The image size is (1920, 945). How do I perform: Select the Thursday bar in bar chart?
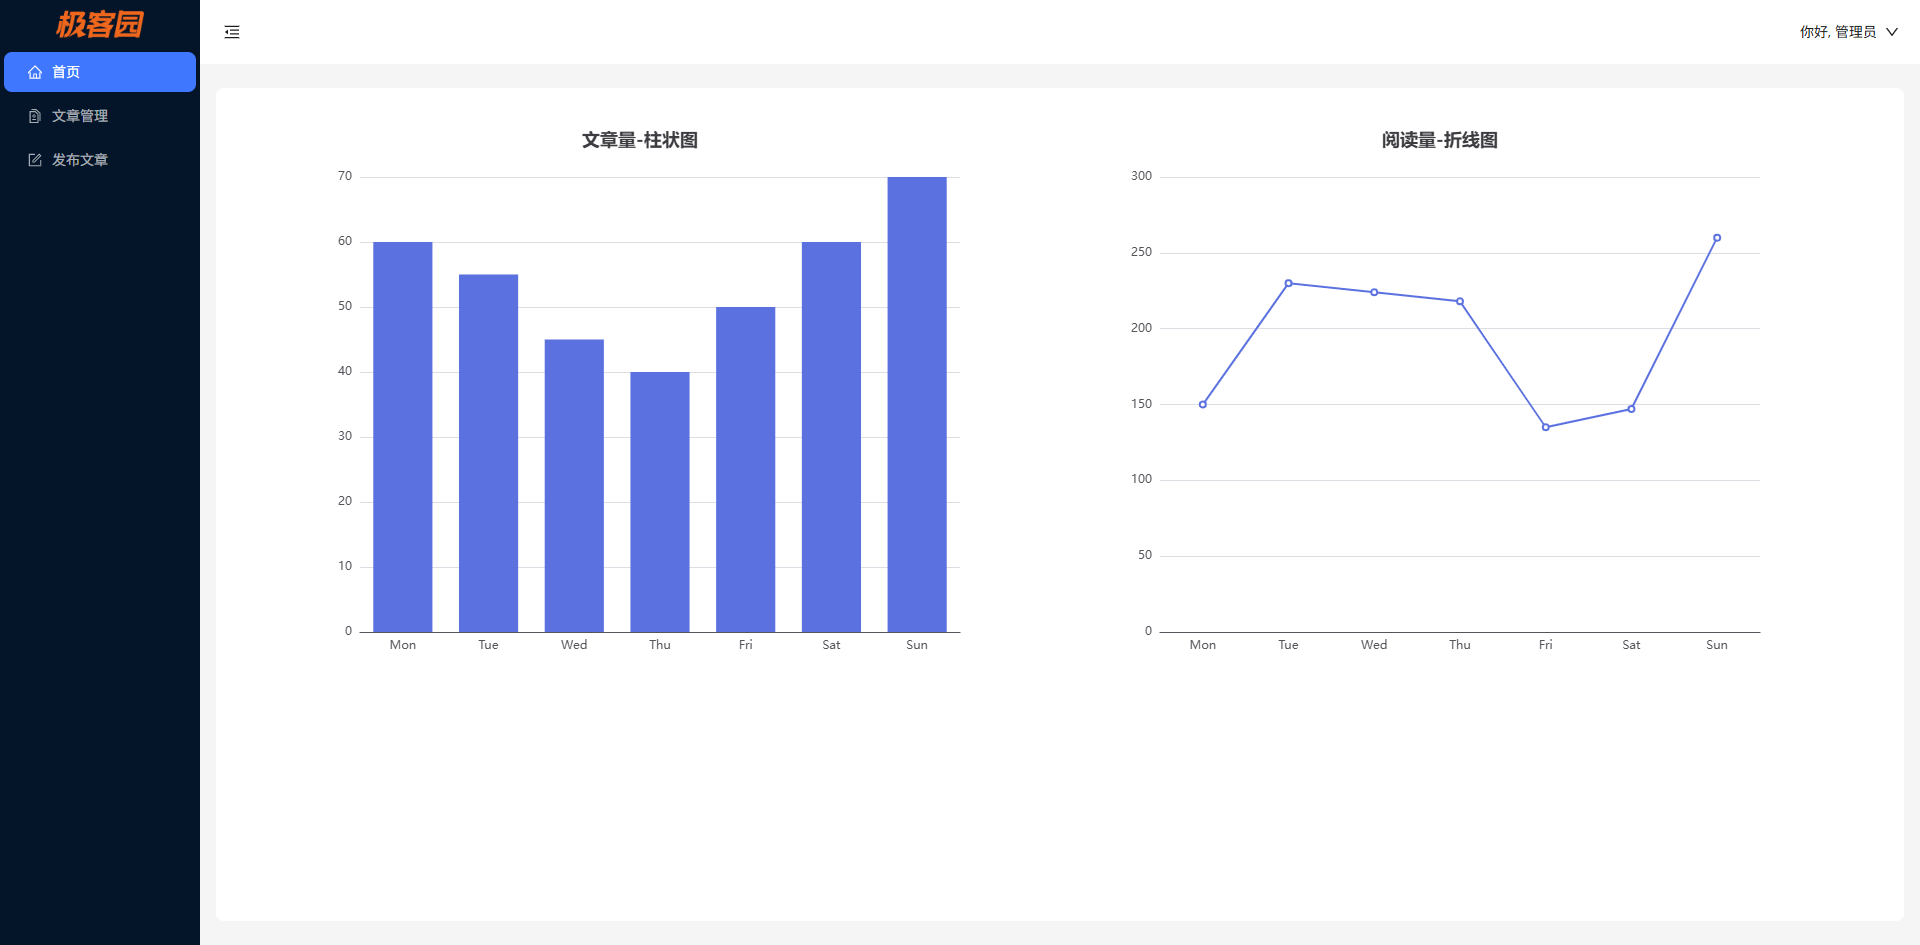[x=659, y=502]
